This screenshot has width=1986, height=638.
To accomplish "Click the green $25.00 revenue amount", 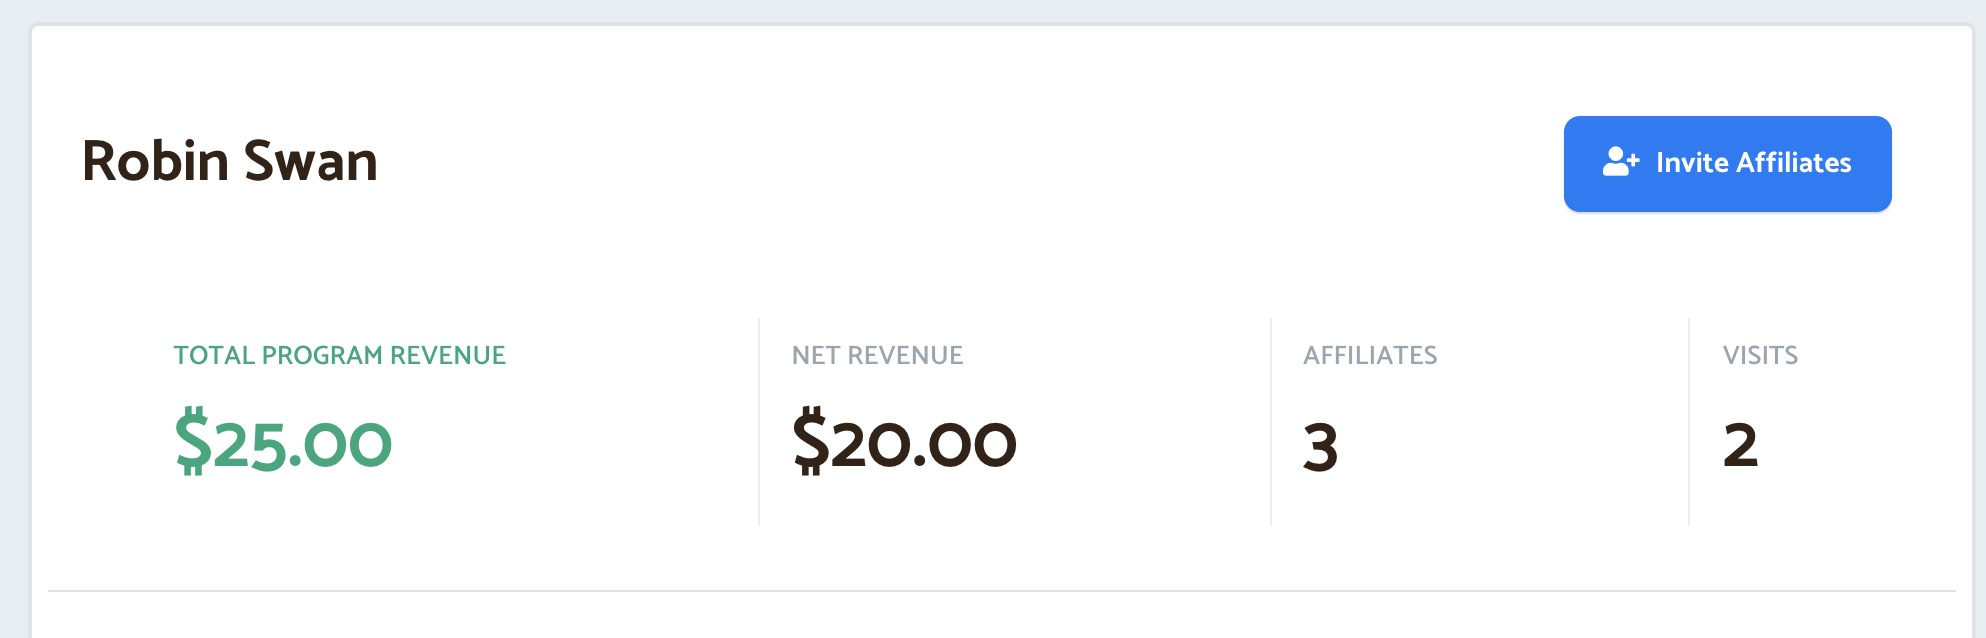I will (x=284, y=443).
